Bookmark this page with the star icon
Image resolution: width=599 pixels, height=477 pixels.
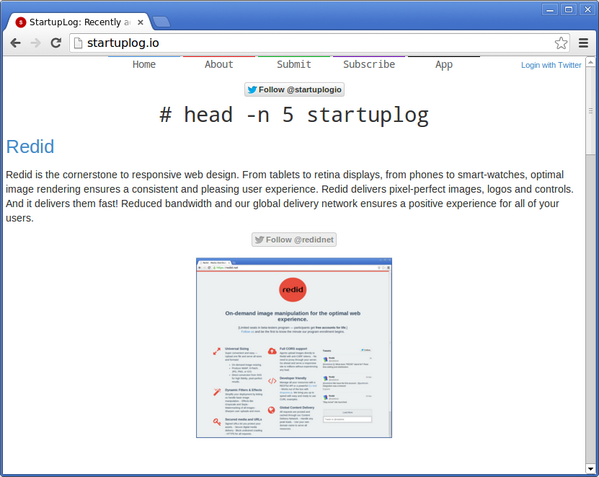[561, 43]
